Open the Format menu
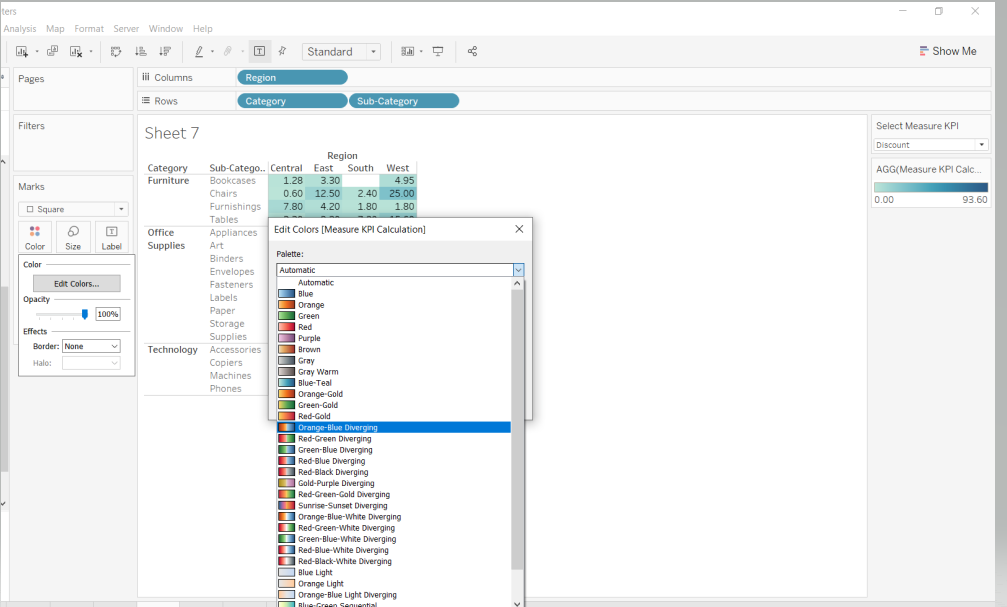 click(89, 29)
